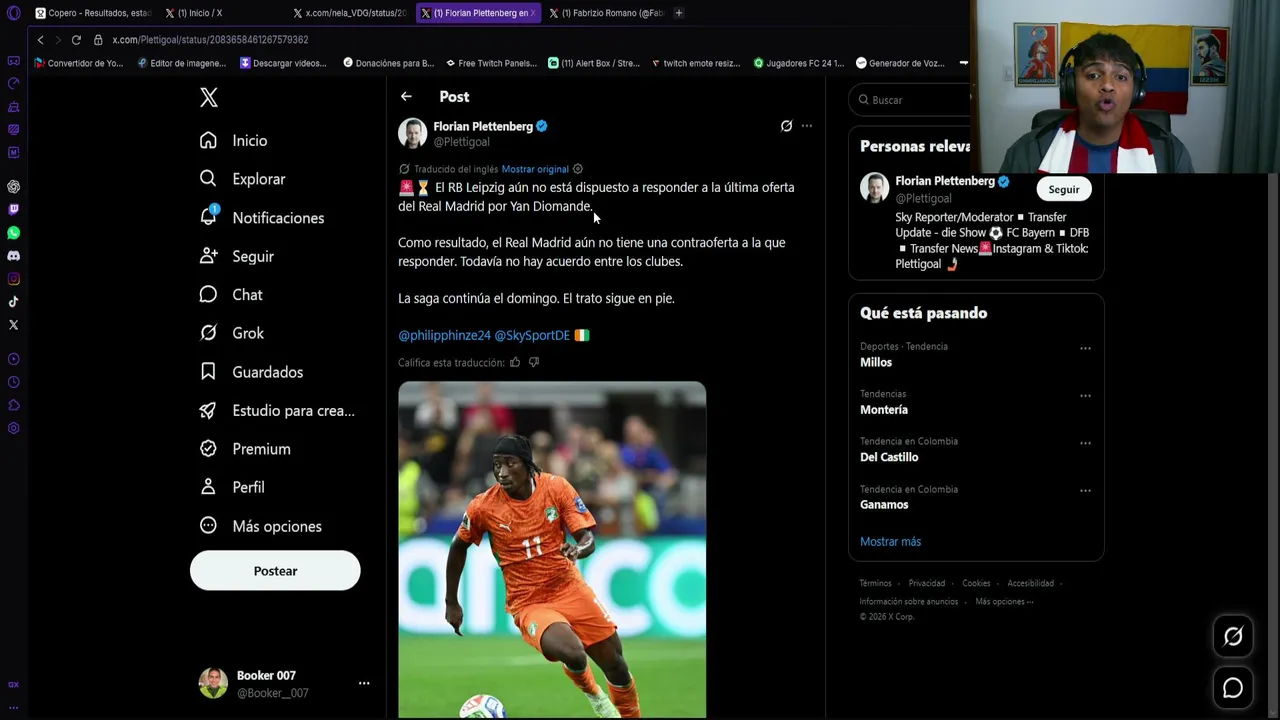Open the floating chat messages button
Image resolution: width=1280 pixels, height=720 pixels.
click(1233, 688)
